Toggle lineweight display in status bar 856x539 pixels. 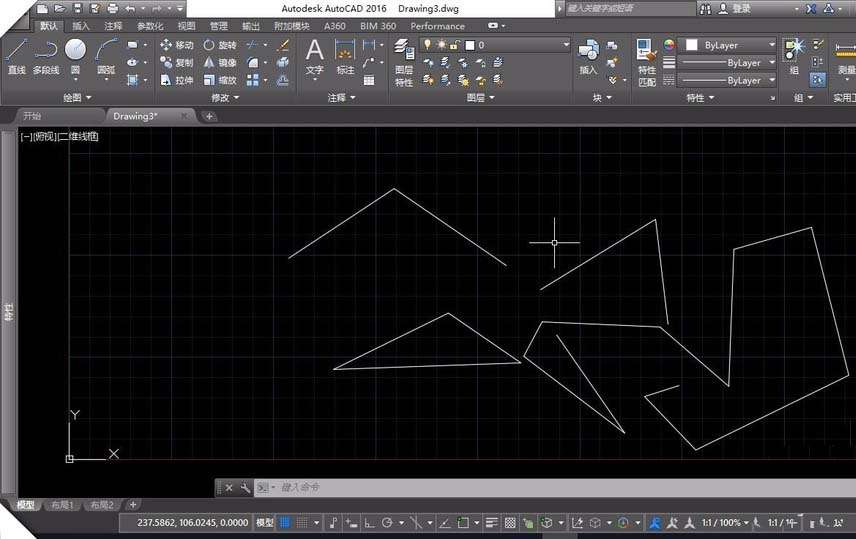coord(493,523)
